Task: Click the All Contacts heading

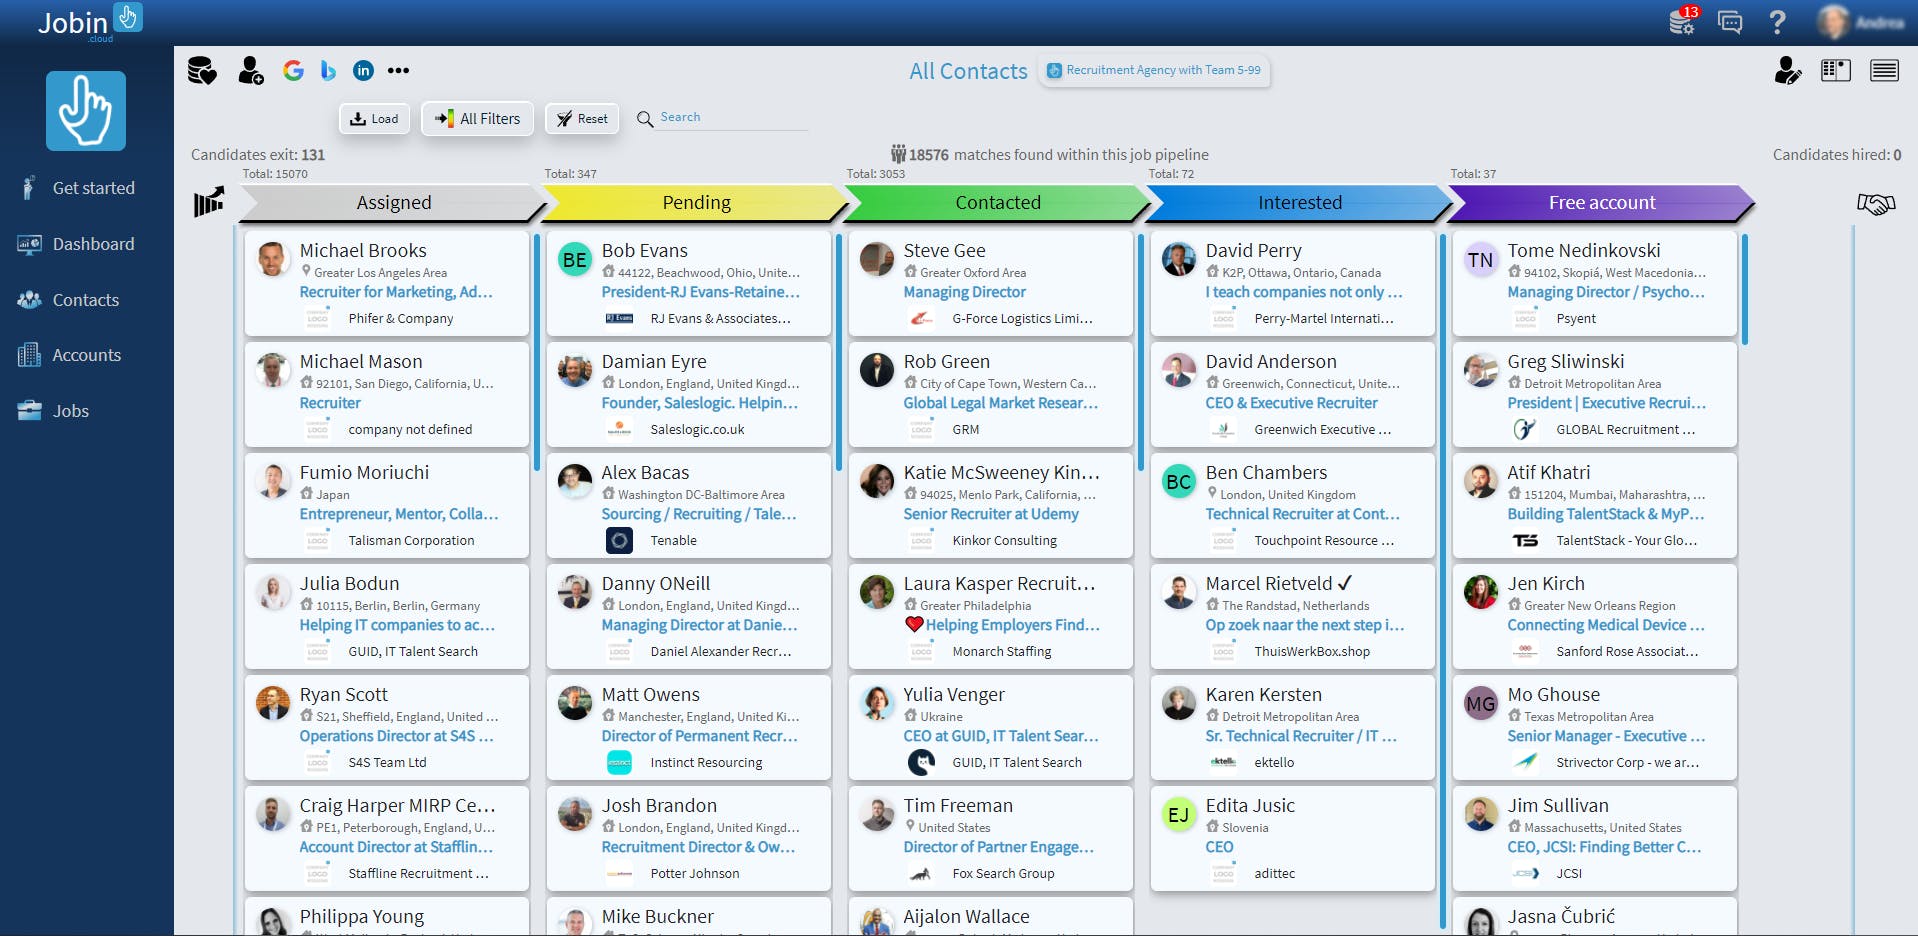Action: point(968,71)
